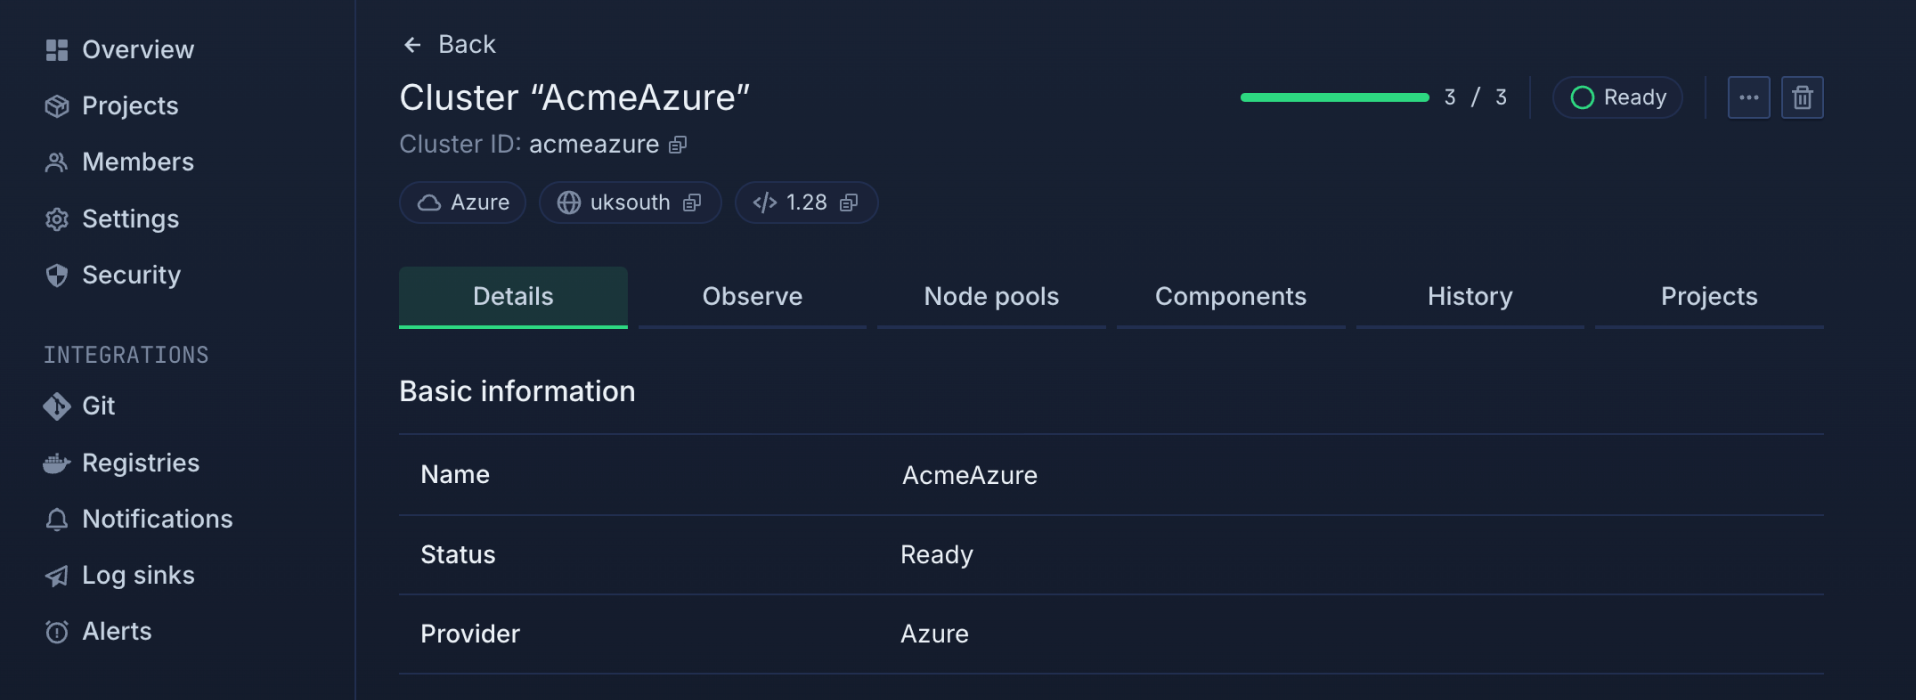Open the Notifications bell item

click(157, 519)
